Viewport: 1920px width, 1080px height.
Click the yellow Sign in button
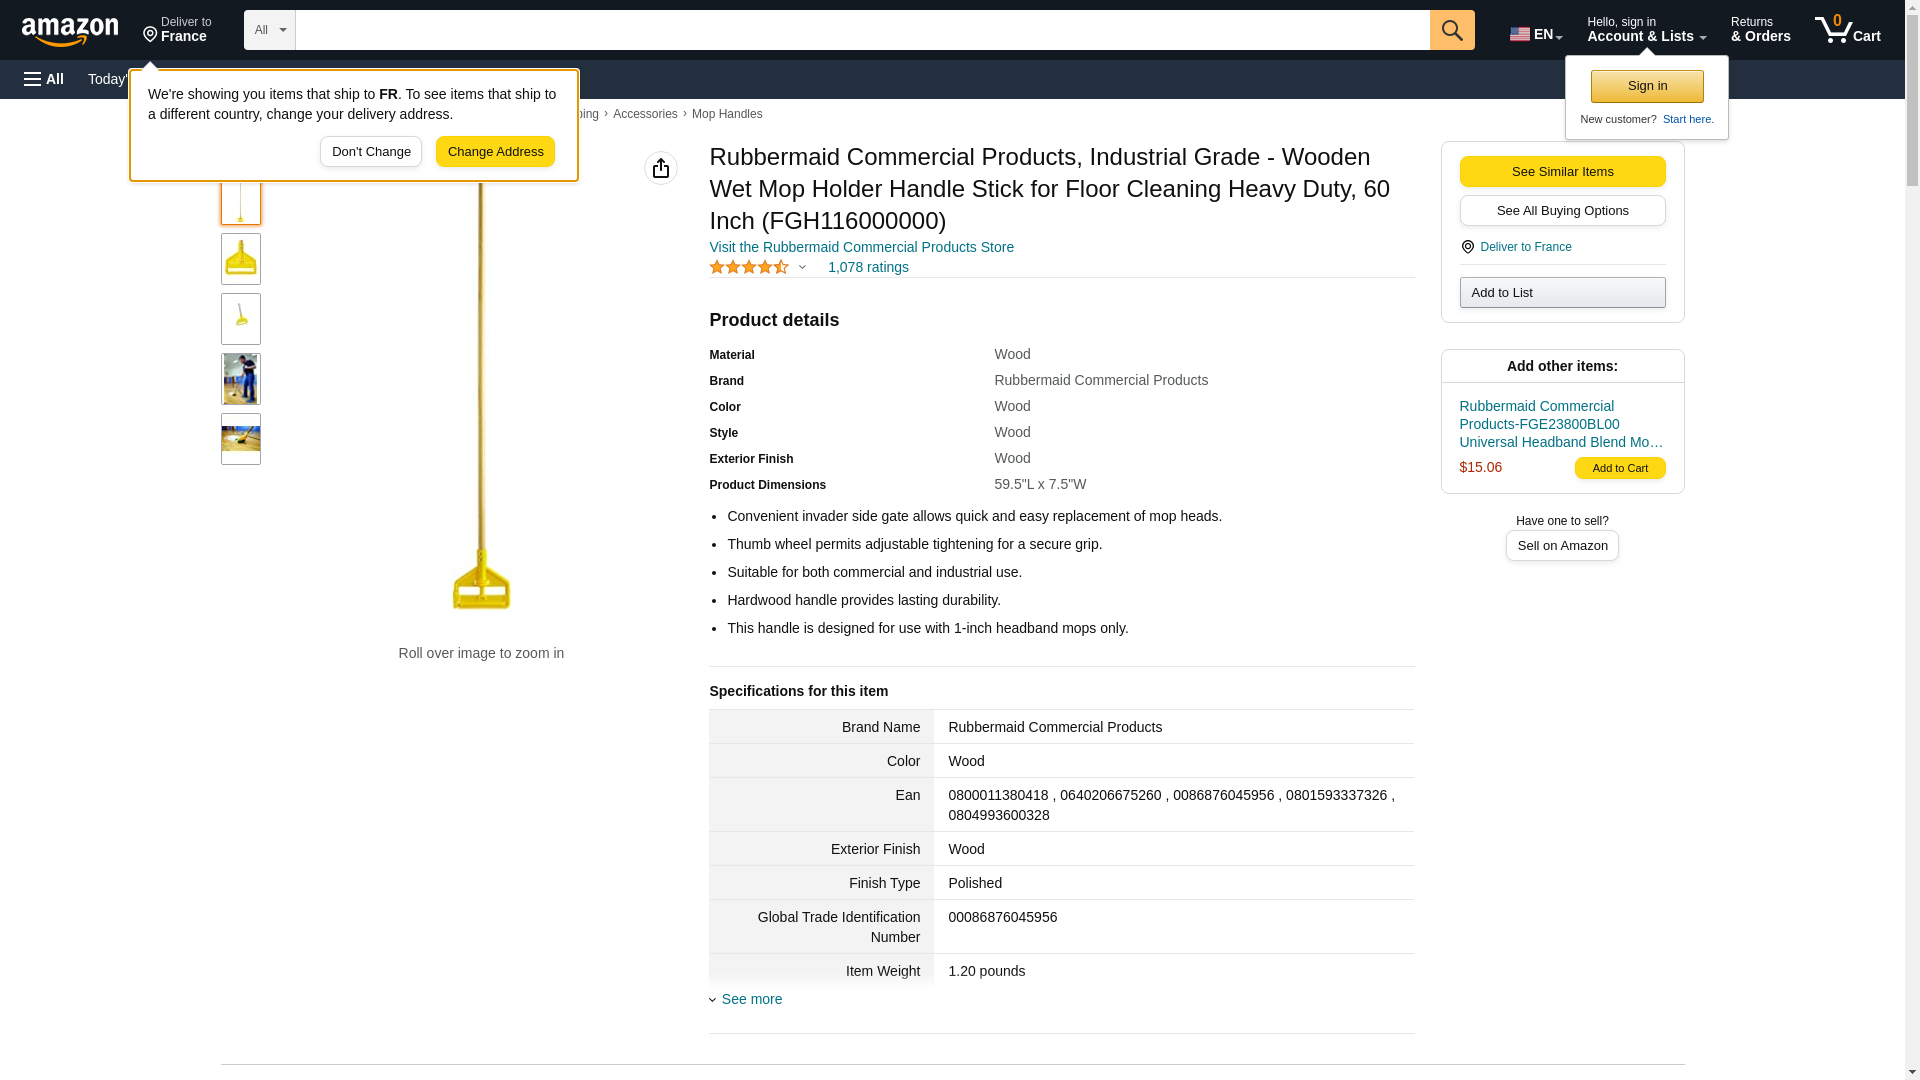[x=1646, y=86]
